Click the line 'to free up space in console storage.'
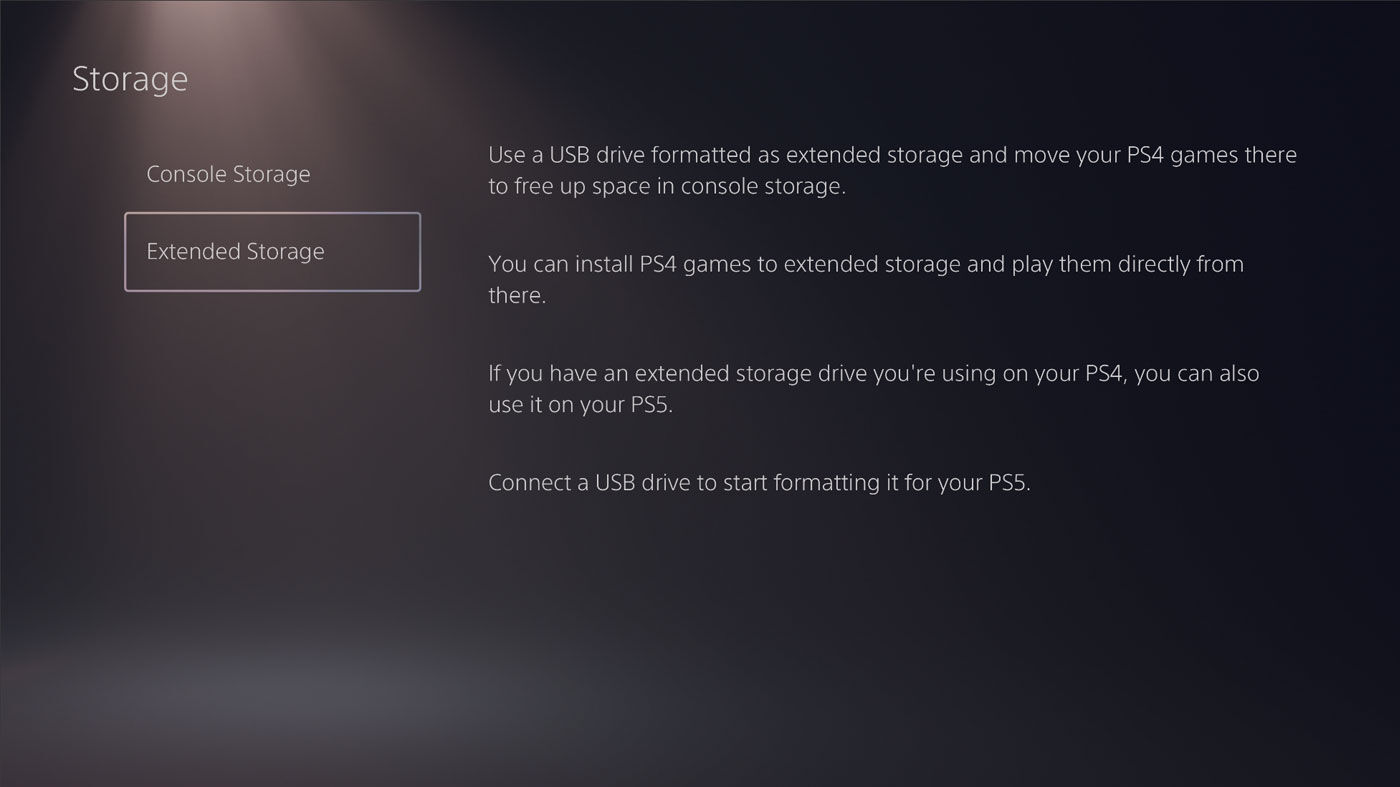Screen dimensions: 1400x787 coord(667,187)
